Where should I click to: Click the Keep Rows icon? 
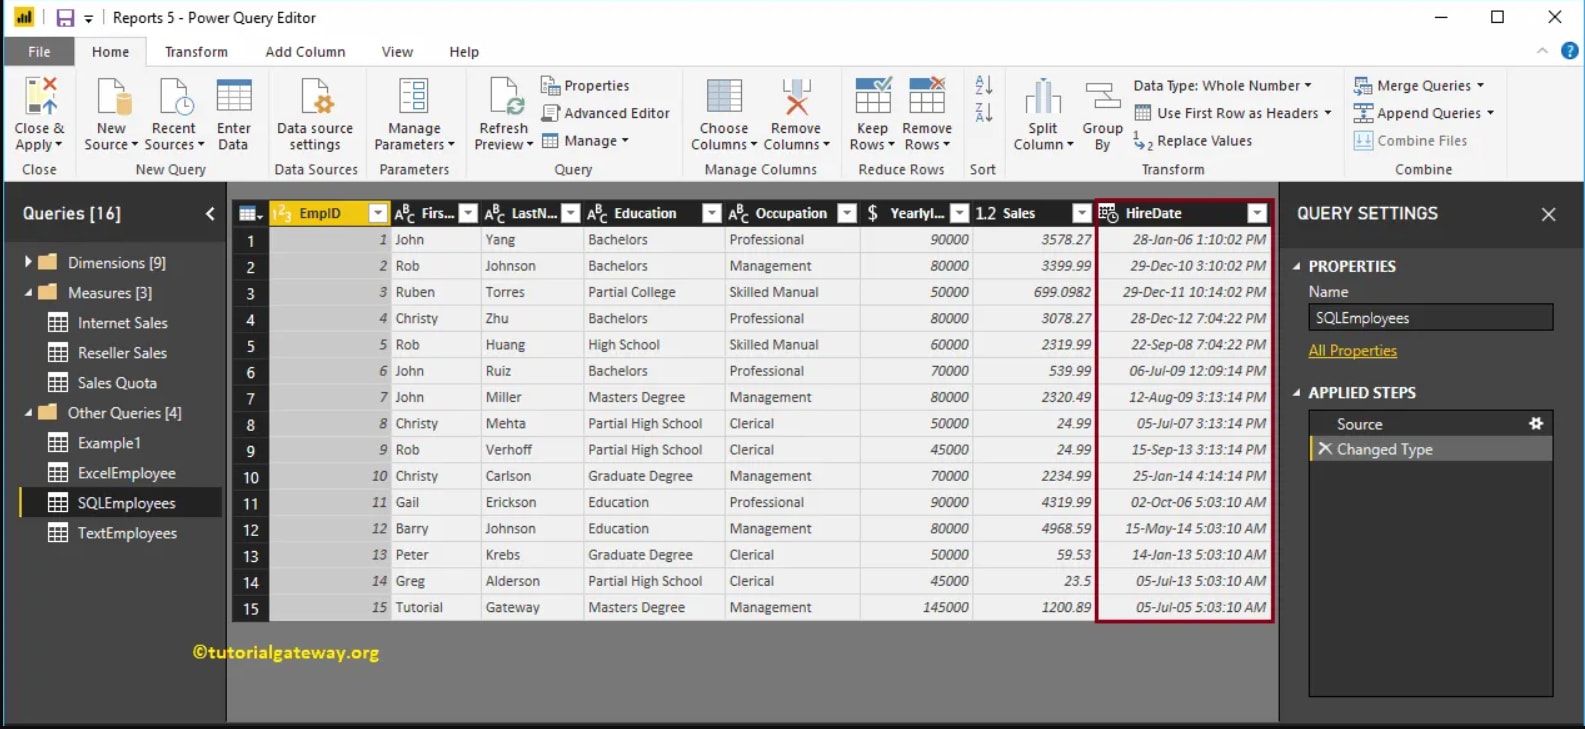pos(873,96)
